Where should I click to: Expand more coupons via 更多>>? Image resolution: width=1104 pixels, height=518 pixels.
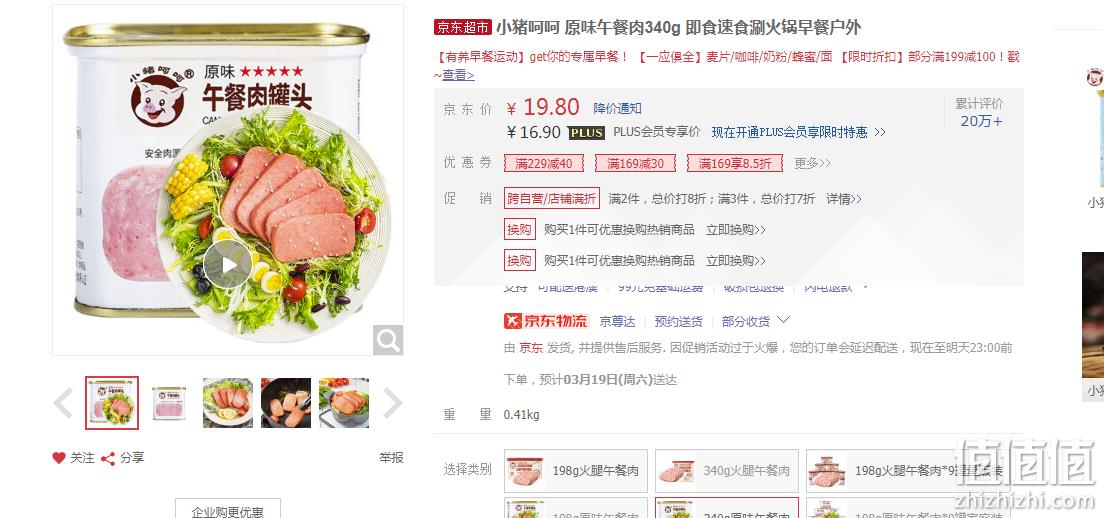pos(813,163)
